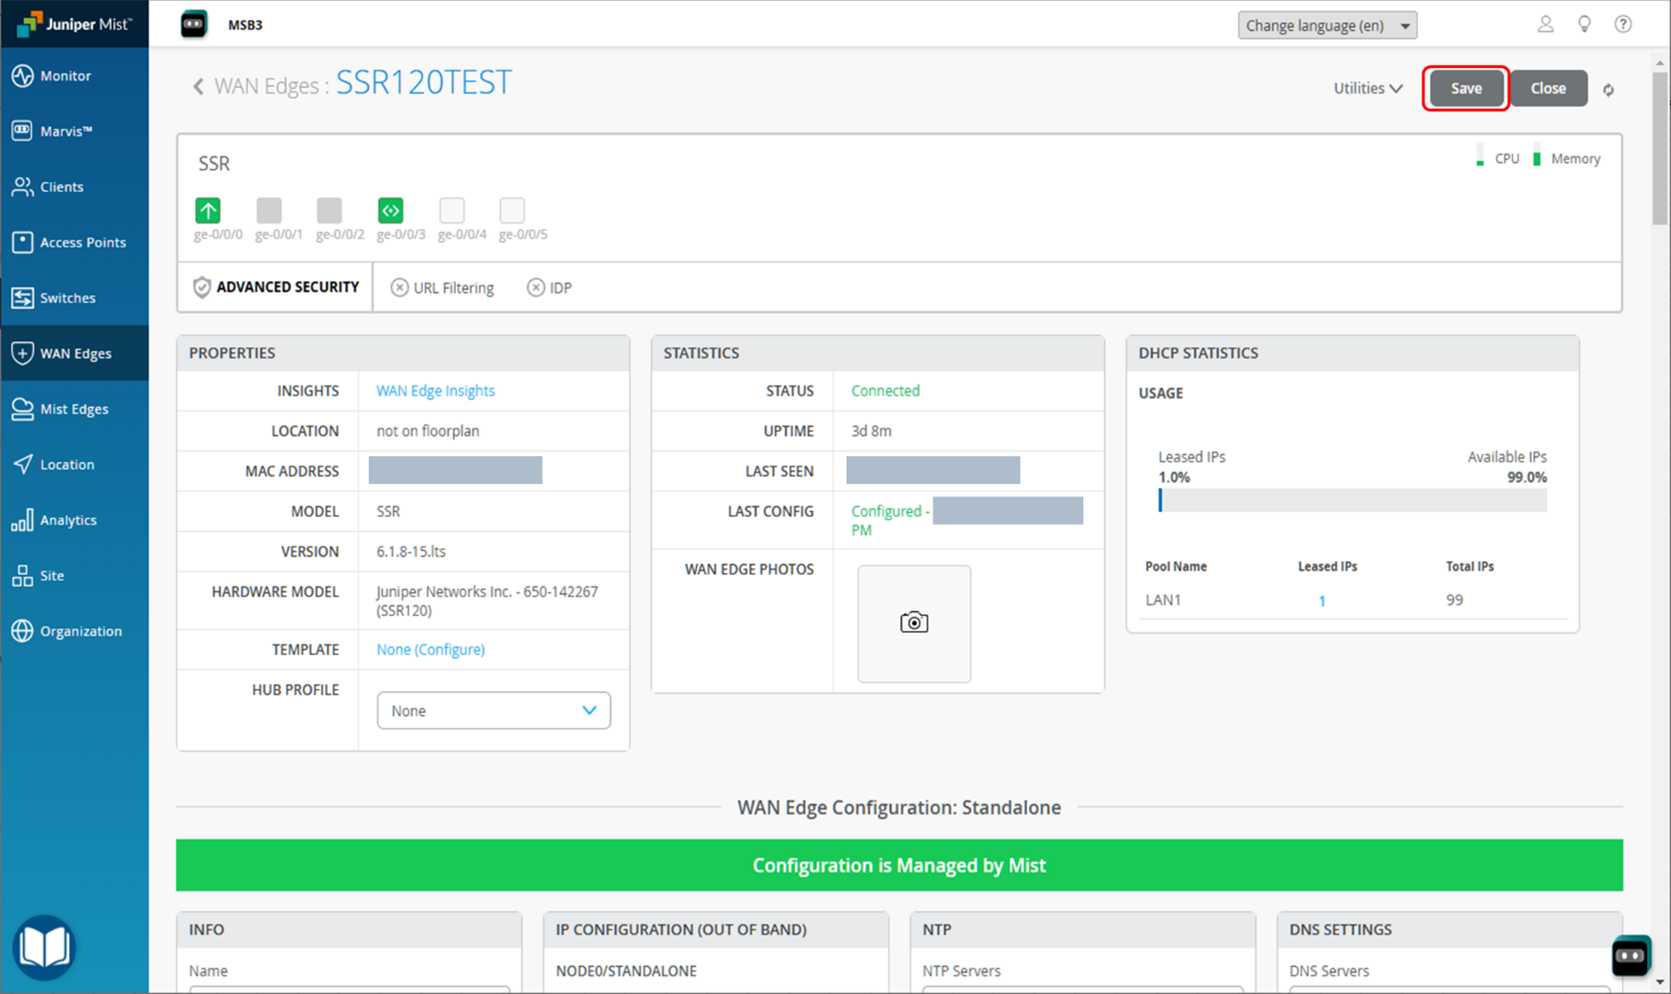Viewport: 1671px width, 994px height.
Task: Click the Juniper Mist logo
Action: pyautogui.click(x=74, y=24)
